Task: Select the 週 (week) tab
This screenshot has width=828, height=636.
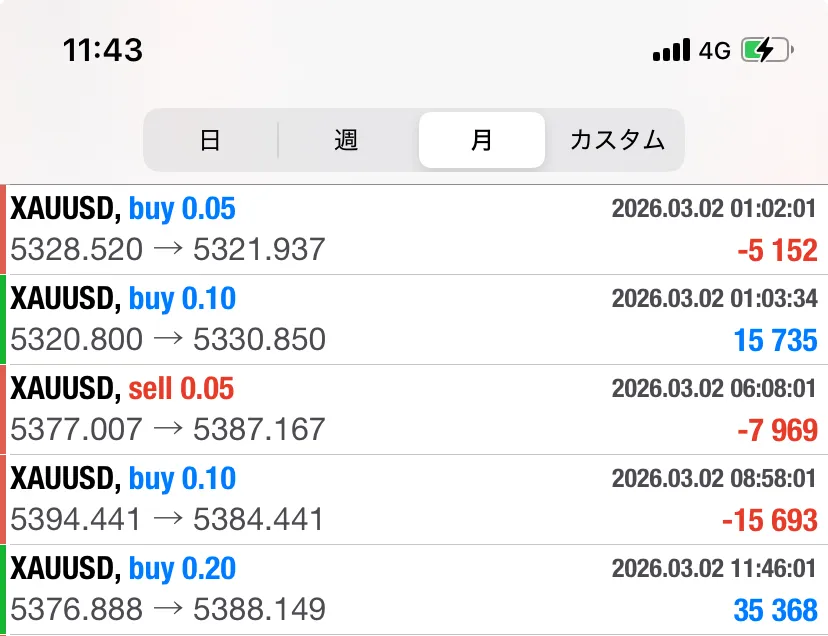Action: click(346, 140)
